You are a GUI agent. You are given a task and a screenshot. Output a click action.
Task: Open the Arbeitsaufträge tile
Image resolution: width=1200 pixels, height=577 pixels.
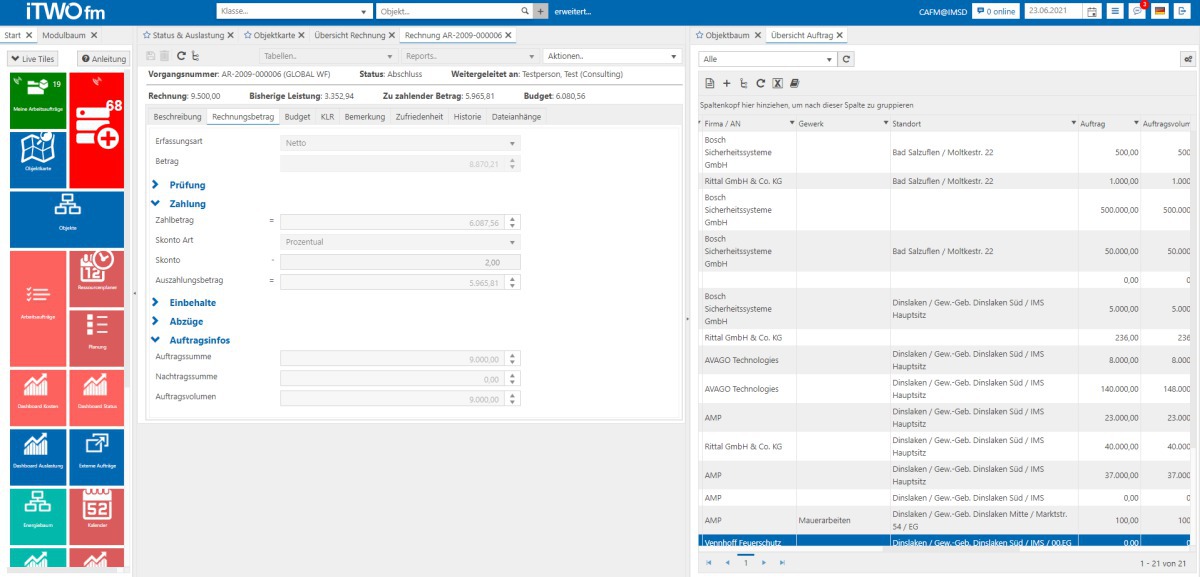point(37,309)
